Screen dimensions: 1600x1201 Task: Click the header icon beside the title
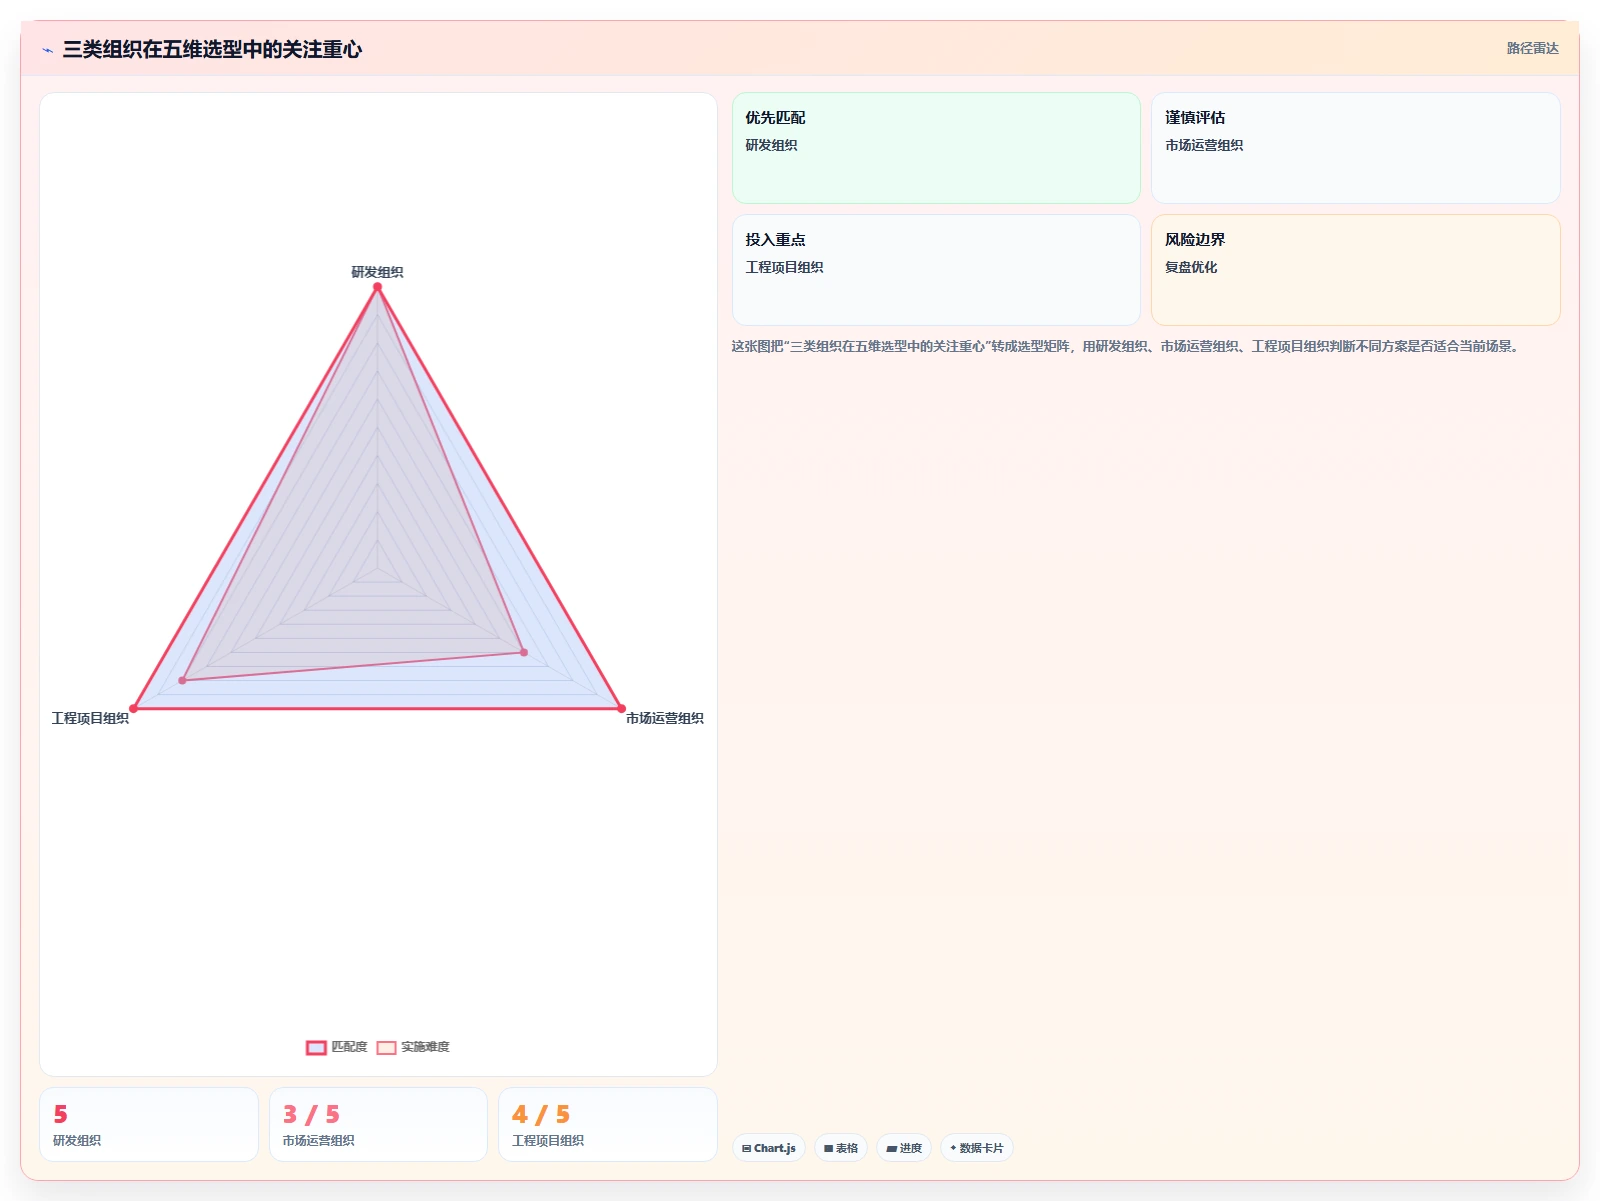click(x=47, y=50)
